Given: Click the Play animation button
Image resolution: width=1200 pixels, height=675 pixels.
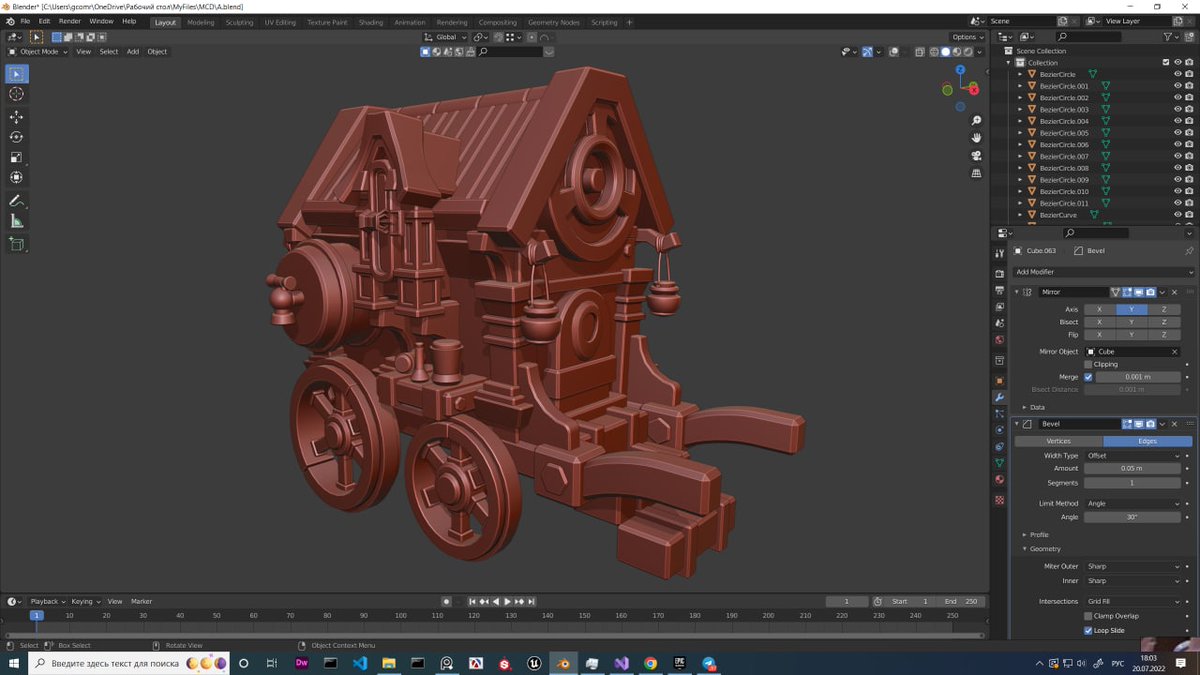Looking at the screenshot, I should pos(507,601).
